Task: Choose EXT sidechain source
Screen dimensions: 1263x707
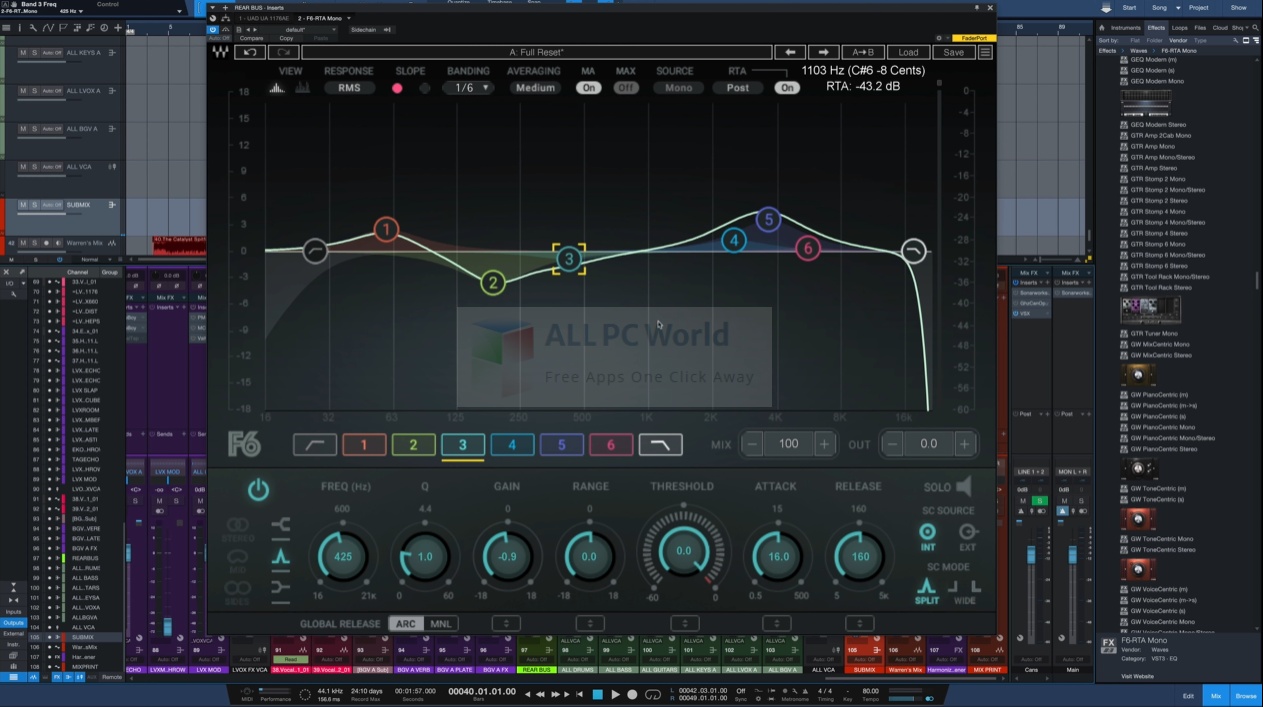Action: [967, 537]
